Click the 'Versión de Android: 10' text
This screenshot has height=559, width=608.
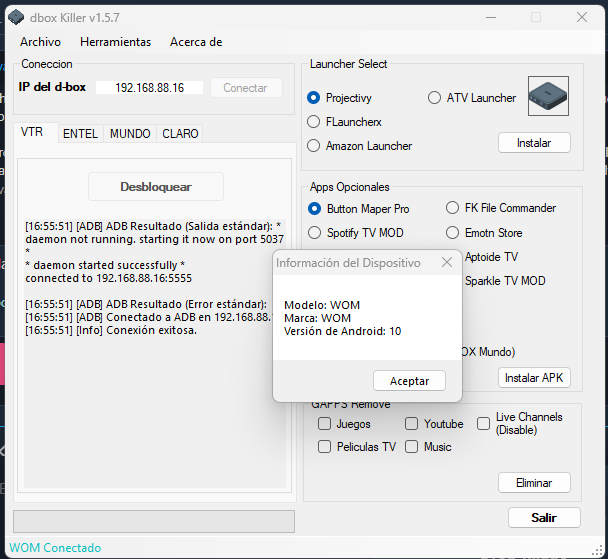click(x=342, y=331)
